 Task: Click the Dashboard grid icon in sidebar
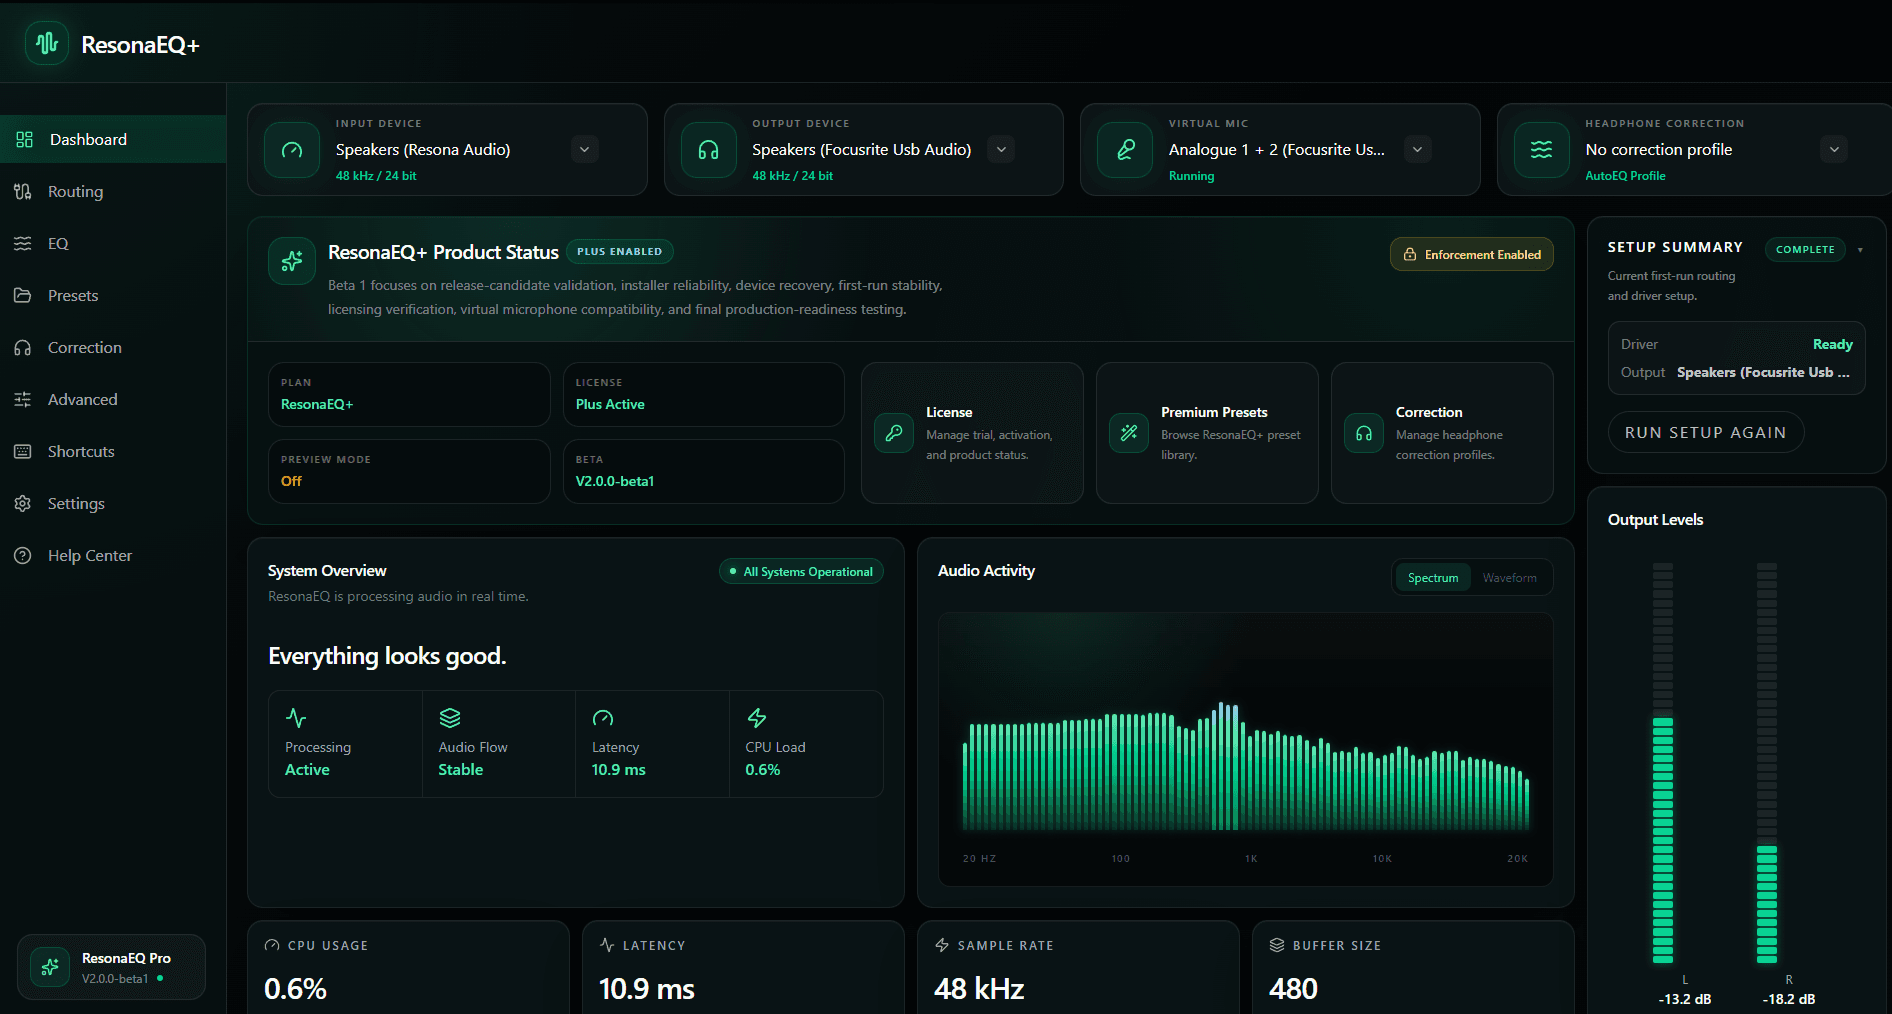tap(25, 139)
